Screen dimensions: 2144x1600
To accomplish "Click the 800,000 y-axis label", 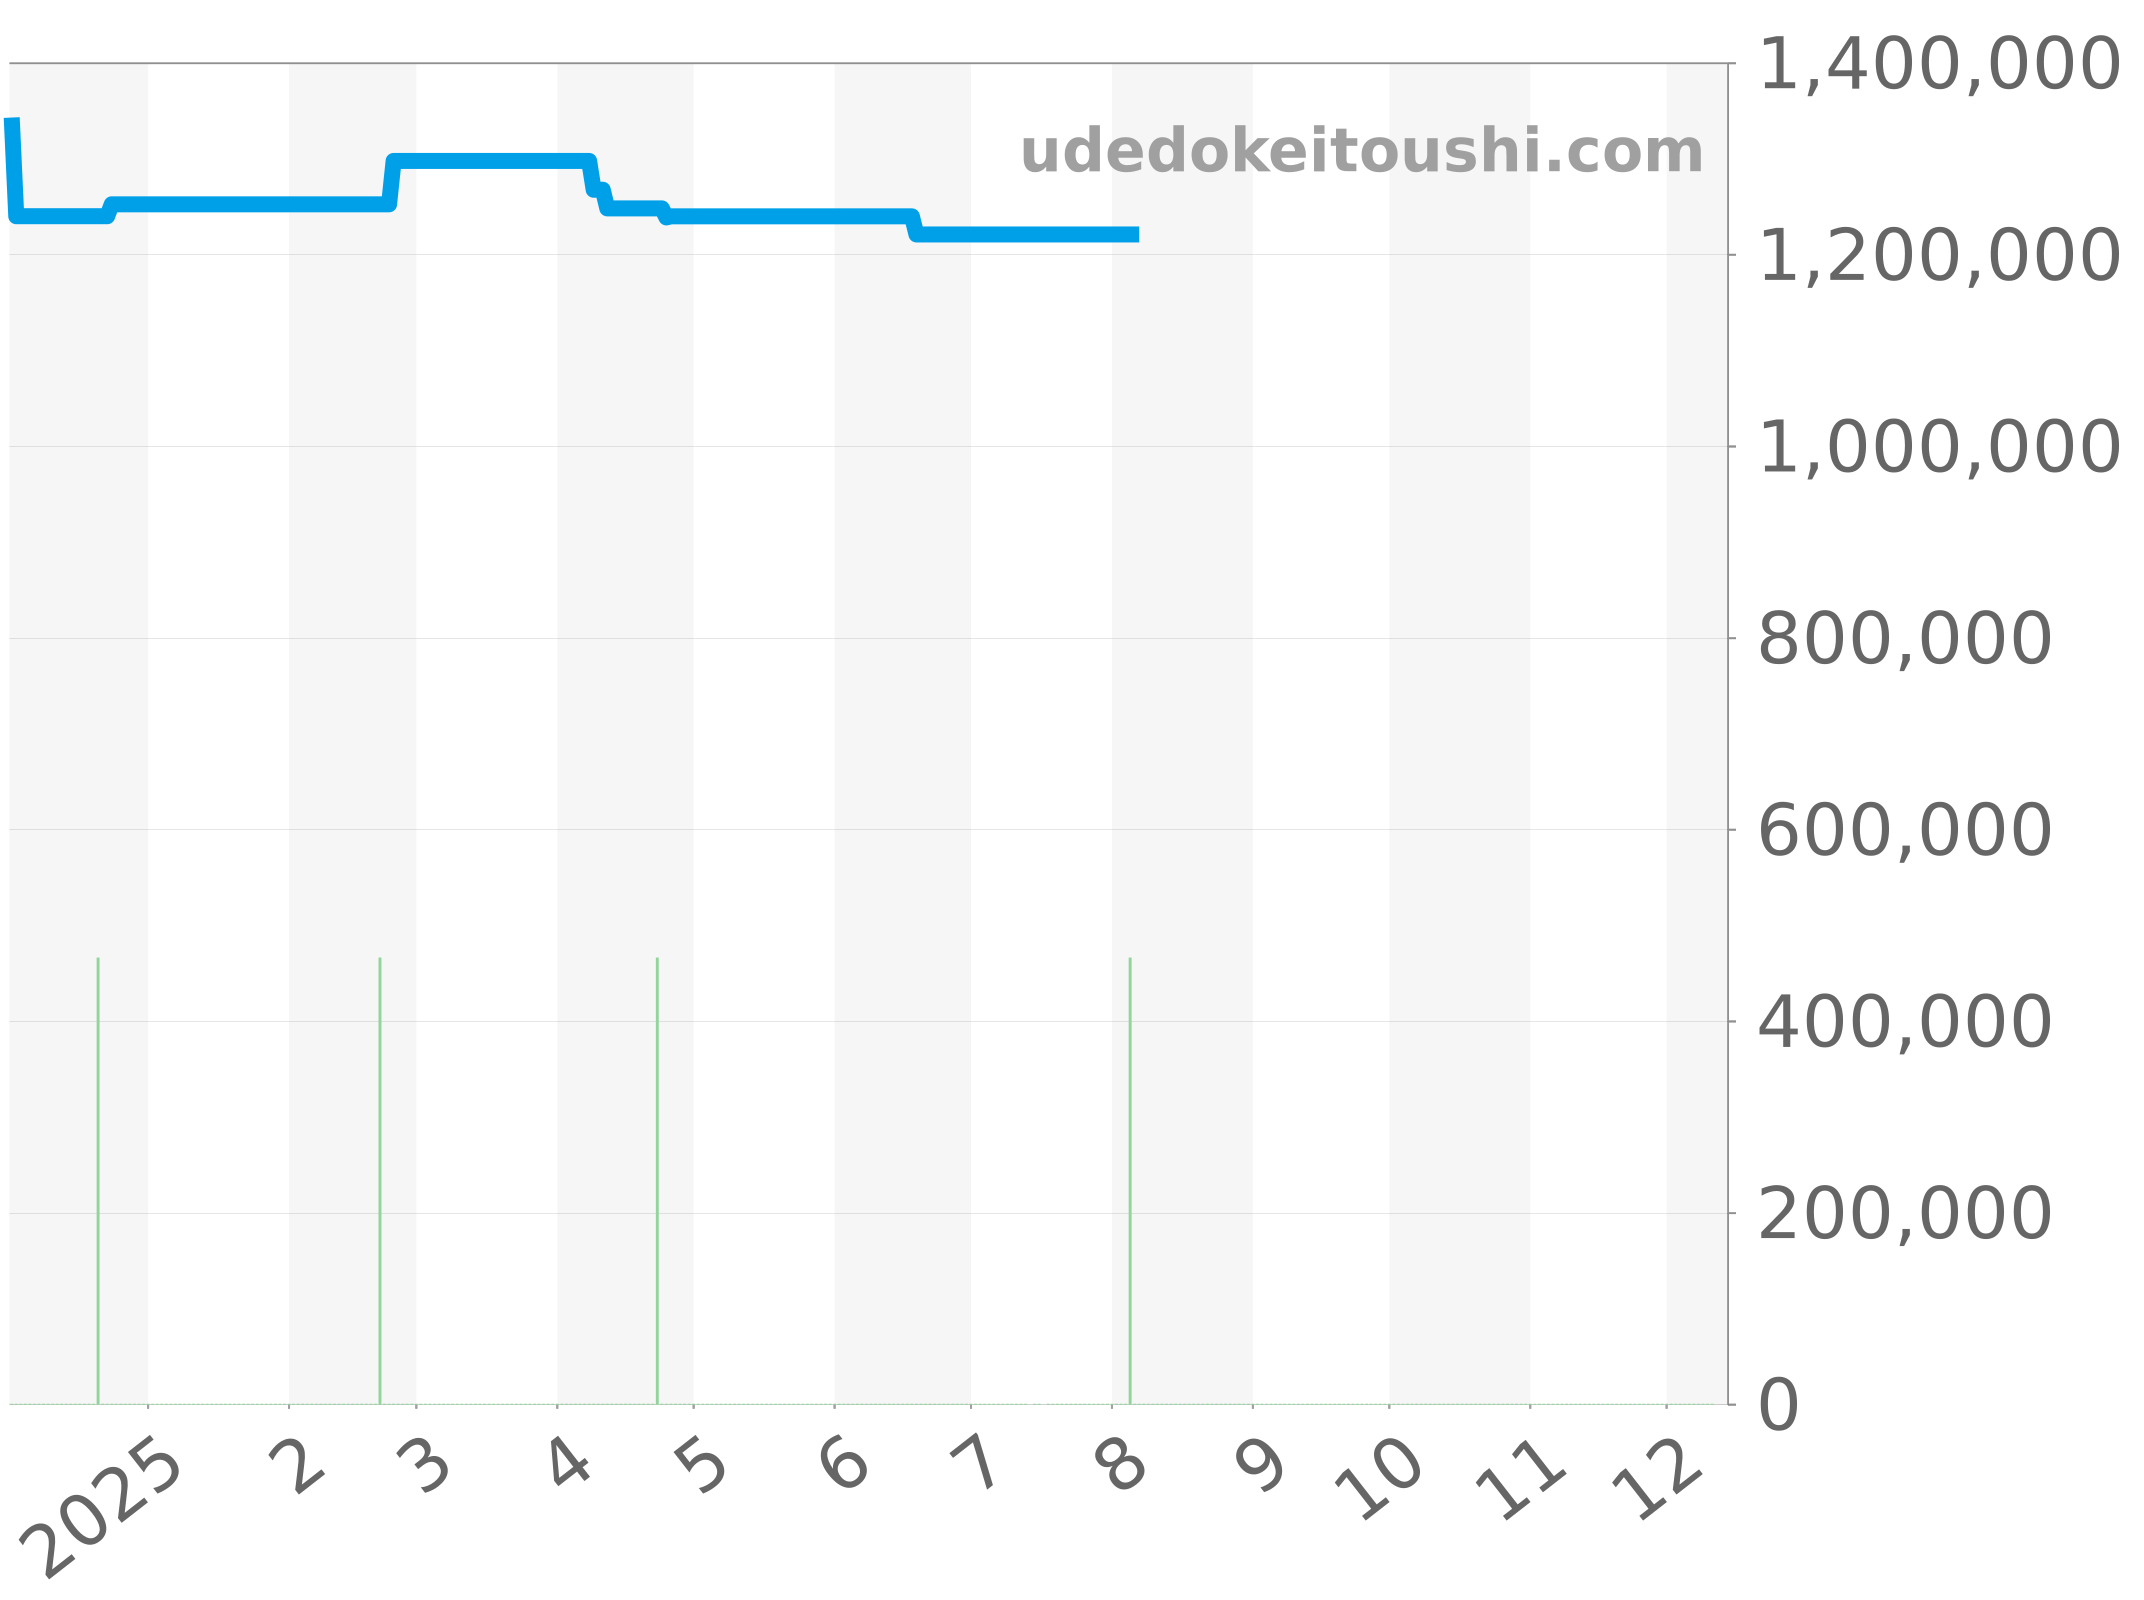I will [1905, 639].
